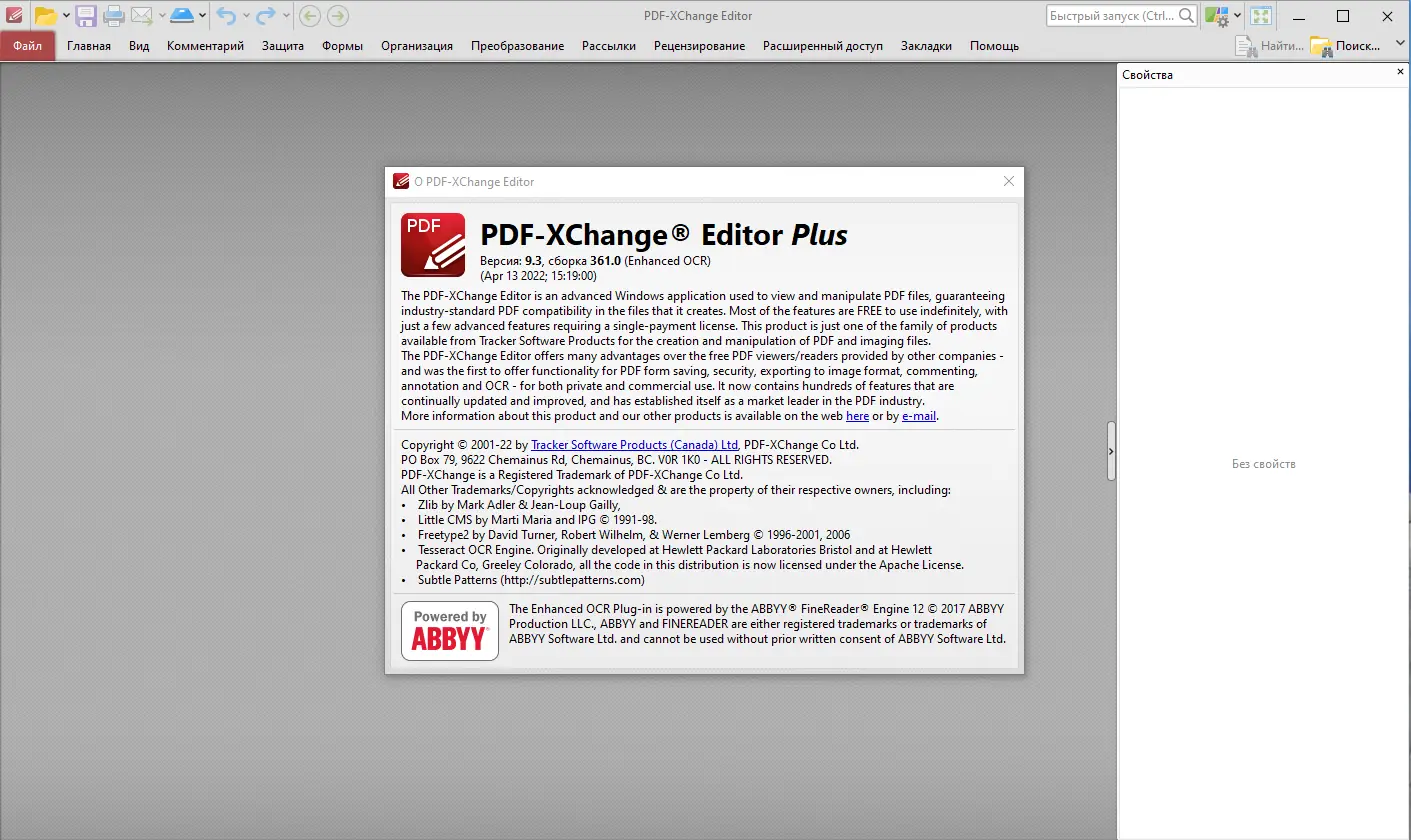Click the 'О PDF-XChange Editor' dialog title
The width and height of the screenshot is (1411, 840).
point(474,182)
